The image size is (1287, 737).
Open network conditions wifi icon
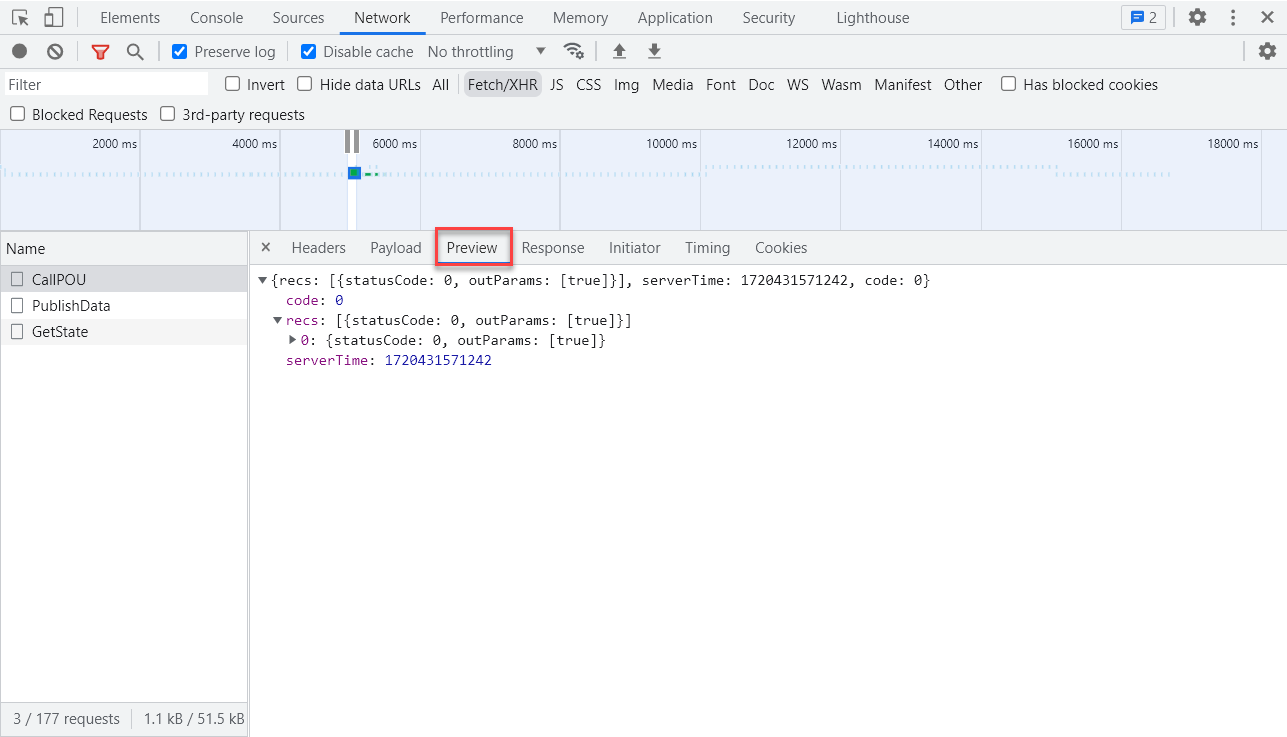click(573, 51)
